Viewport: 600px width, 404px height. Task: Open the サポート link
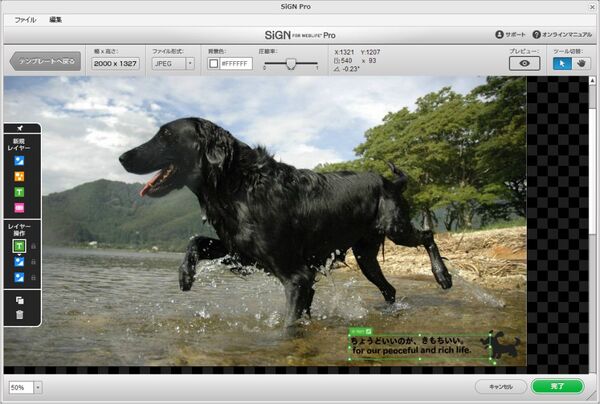click(510, 34)
